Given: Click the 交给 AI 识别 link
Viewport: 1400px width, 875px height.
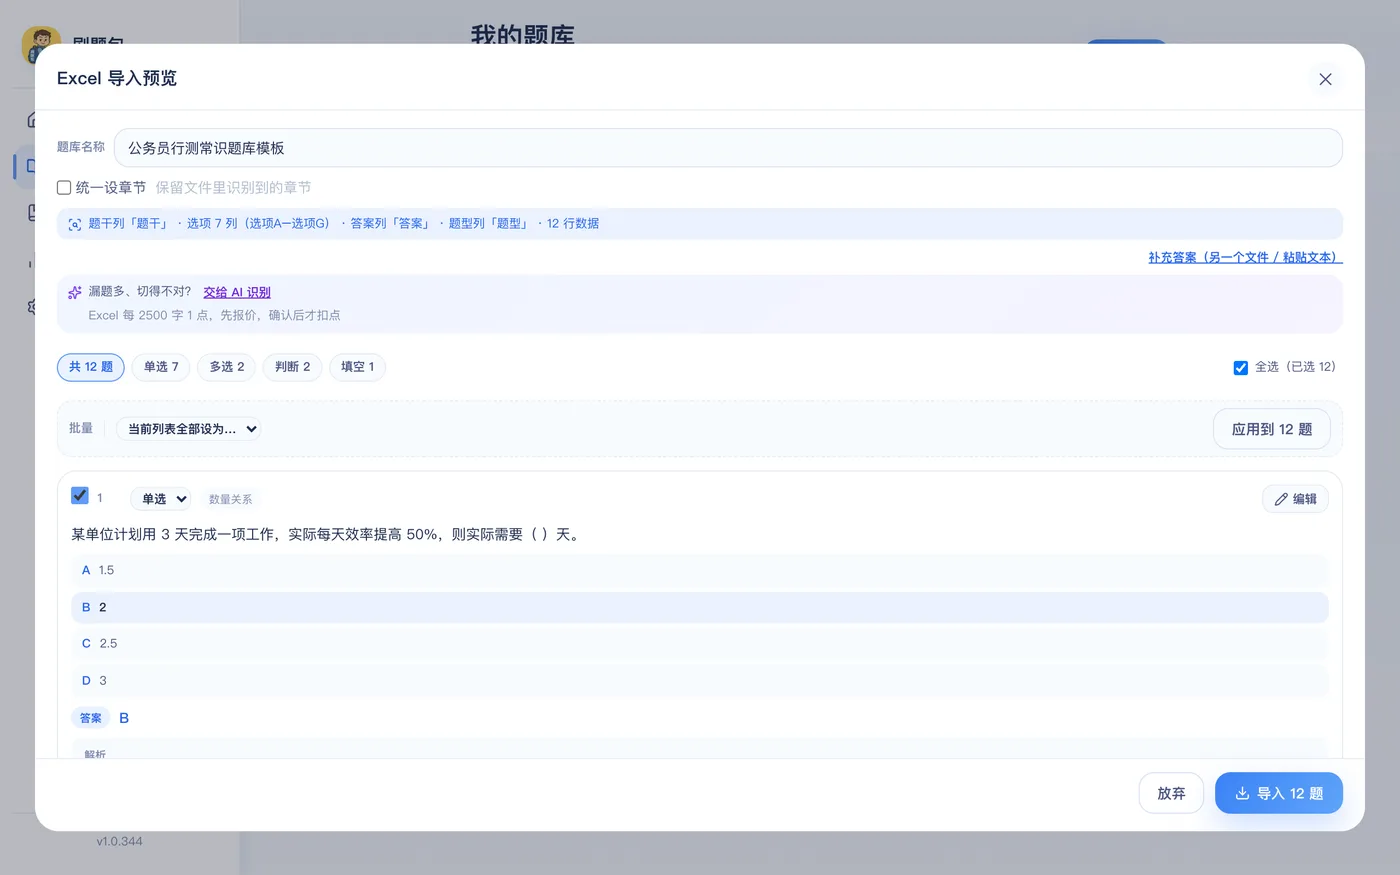Looking at the screenshot, I should 237,292.
